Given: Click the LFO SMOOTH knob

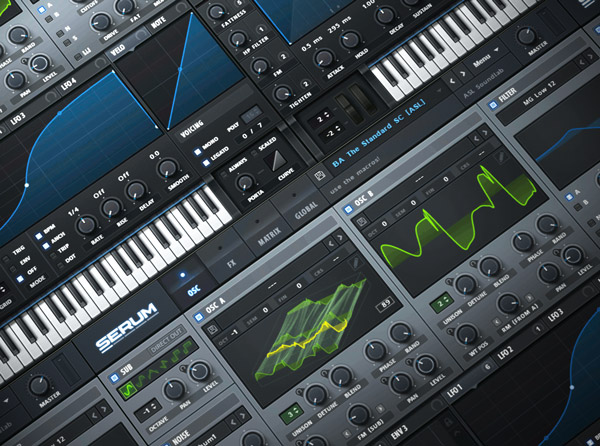Looking at the screenshot, I should click(x=167, y=168).
